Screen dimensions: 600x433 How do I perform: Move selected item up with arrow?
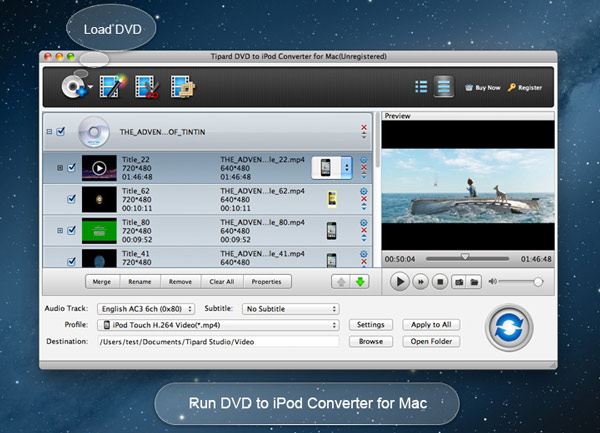tap(341, 282)
